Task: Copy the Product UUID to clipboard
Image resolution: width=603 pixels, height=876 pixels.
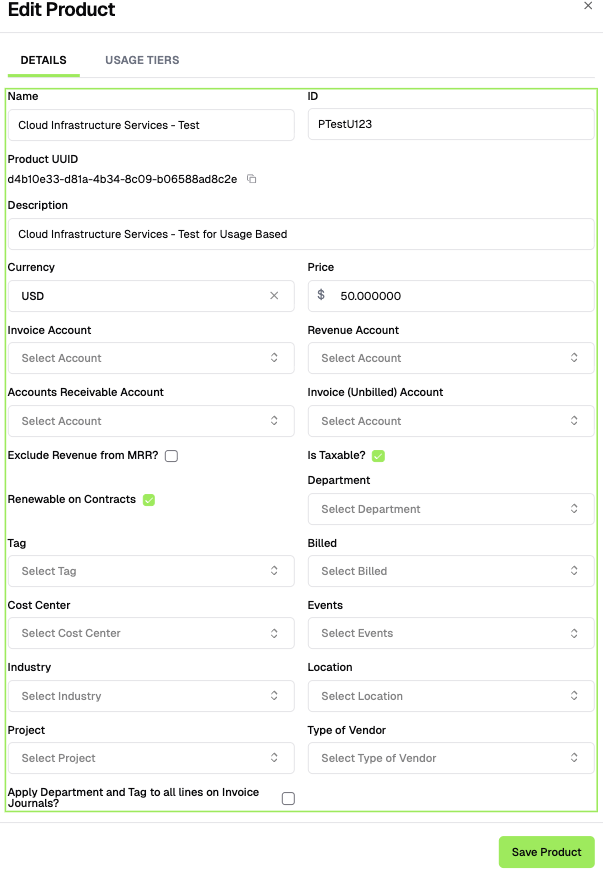Action: click(252, 179)
